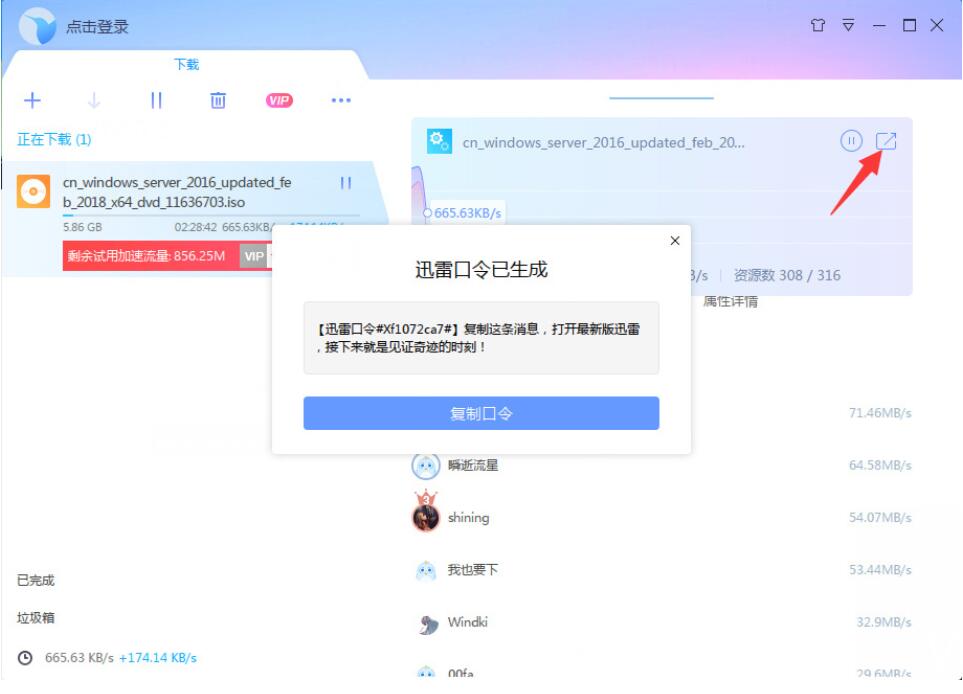Click 点击登录 to sign in

click(97, 27)
